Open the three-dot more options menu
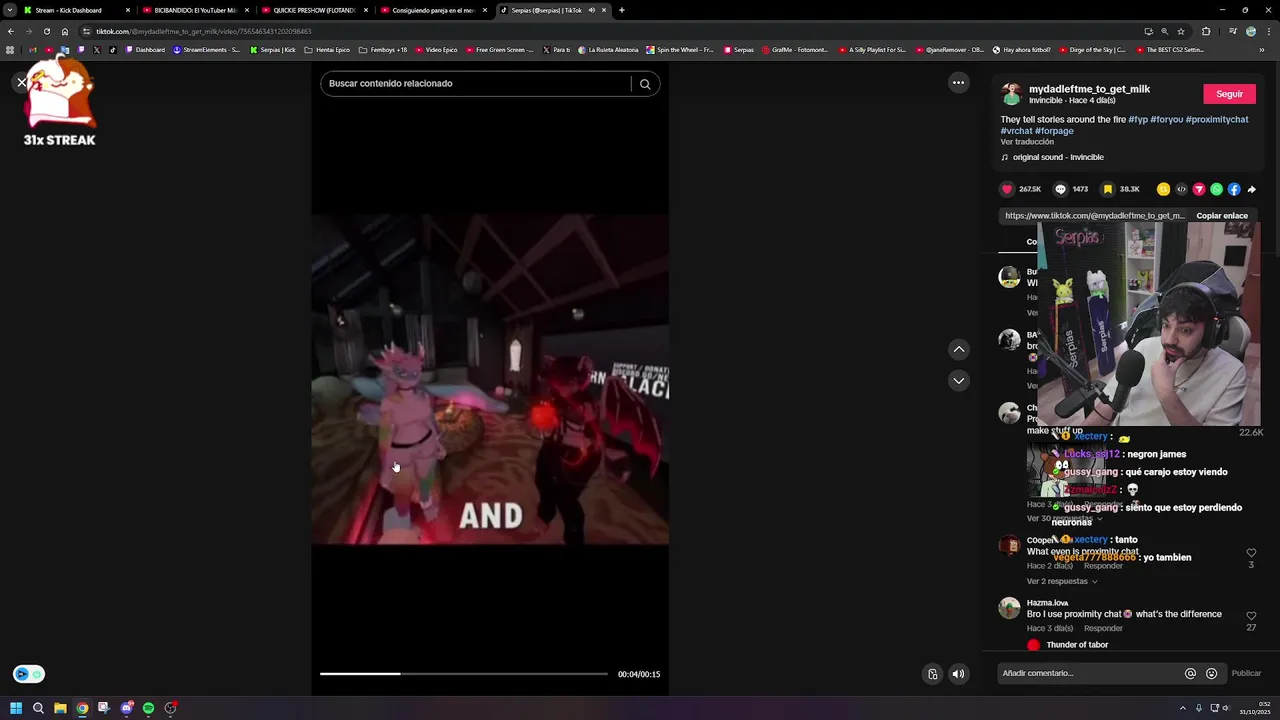 pos(958,83)
